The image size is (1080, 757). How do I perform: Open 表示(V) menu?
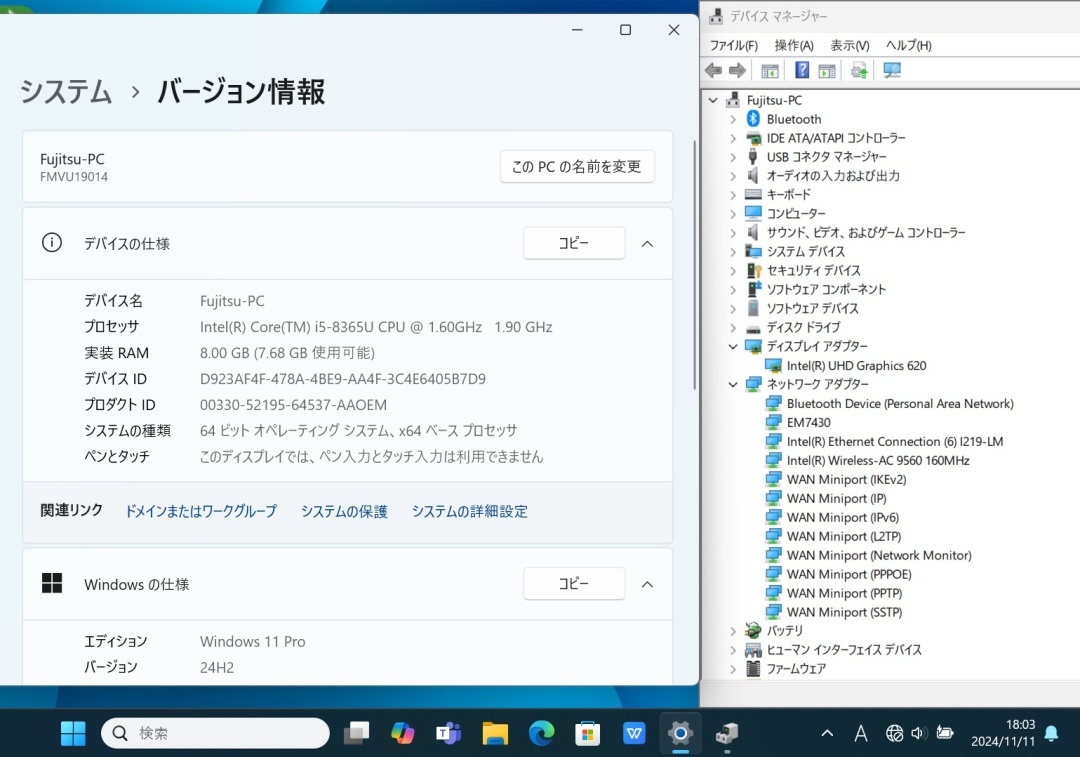[x=849, y=45]
